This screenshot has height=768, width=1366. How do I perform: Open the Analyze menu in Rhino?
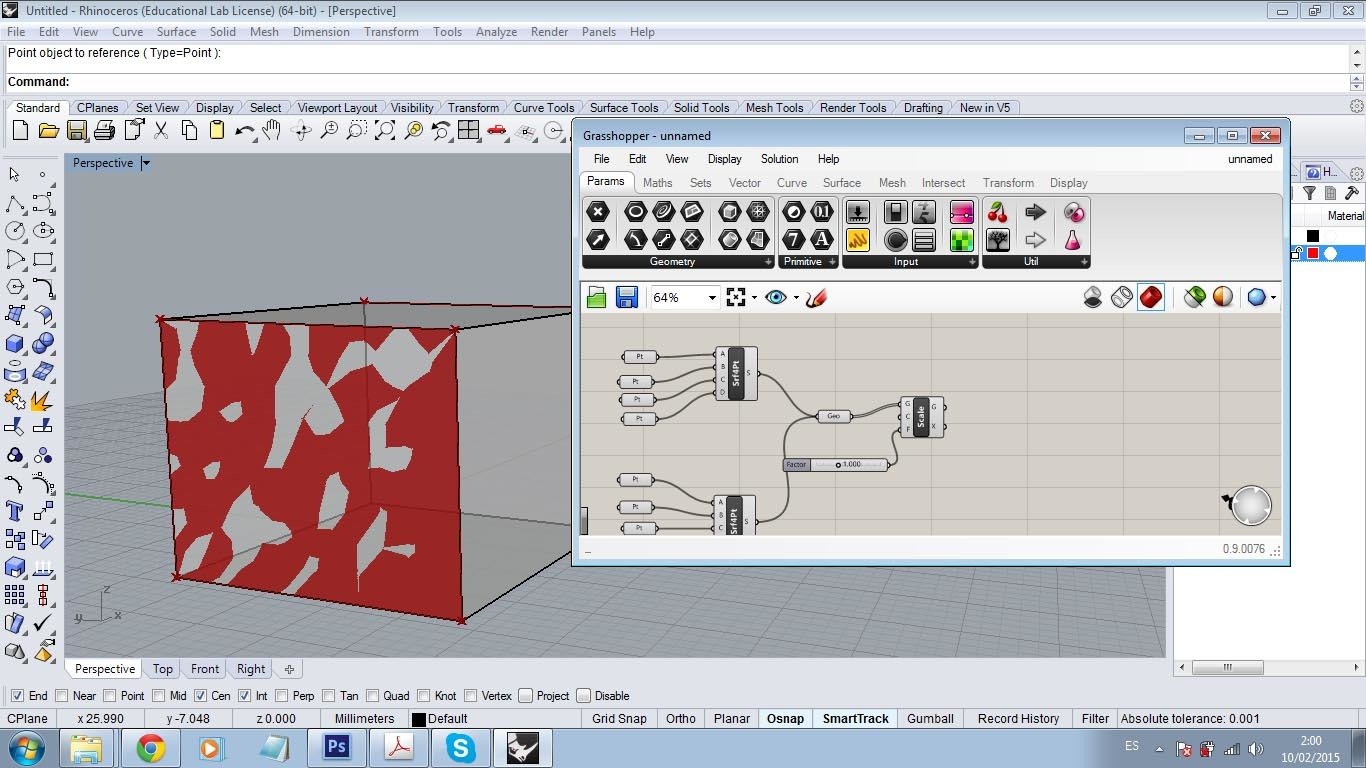[496, 32]
